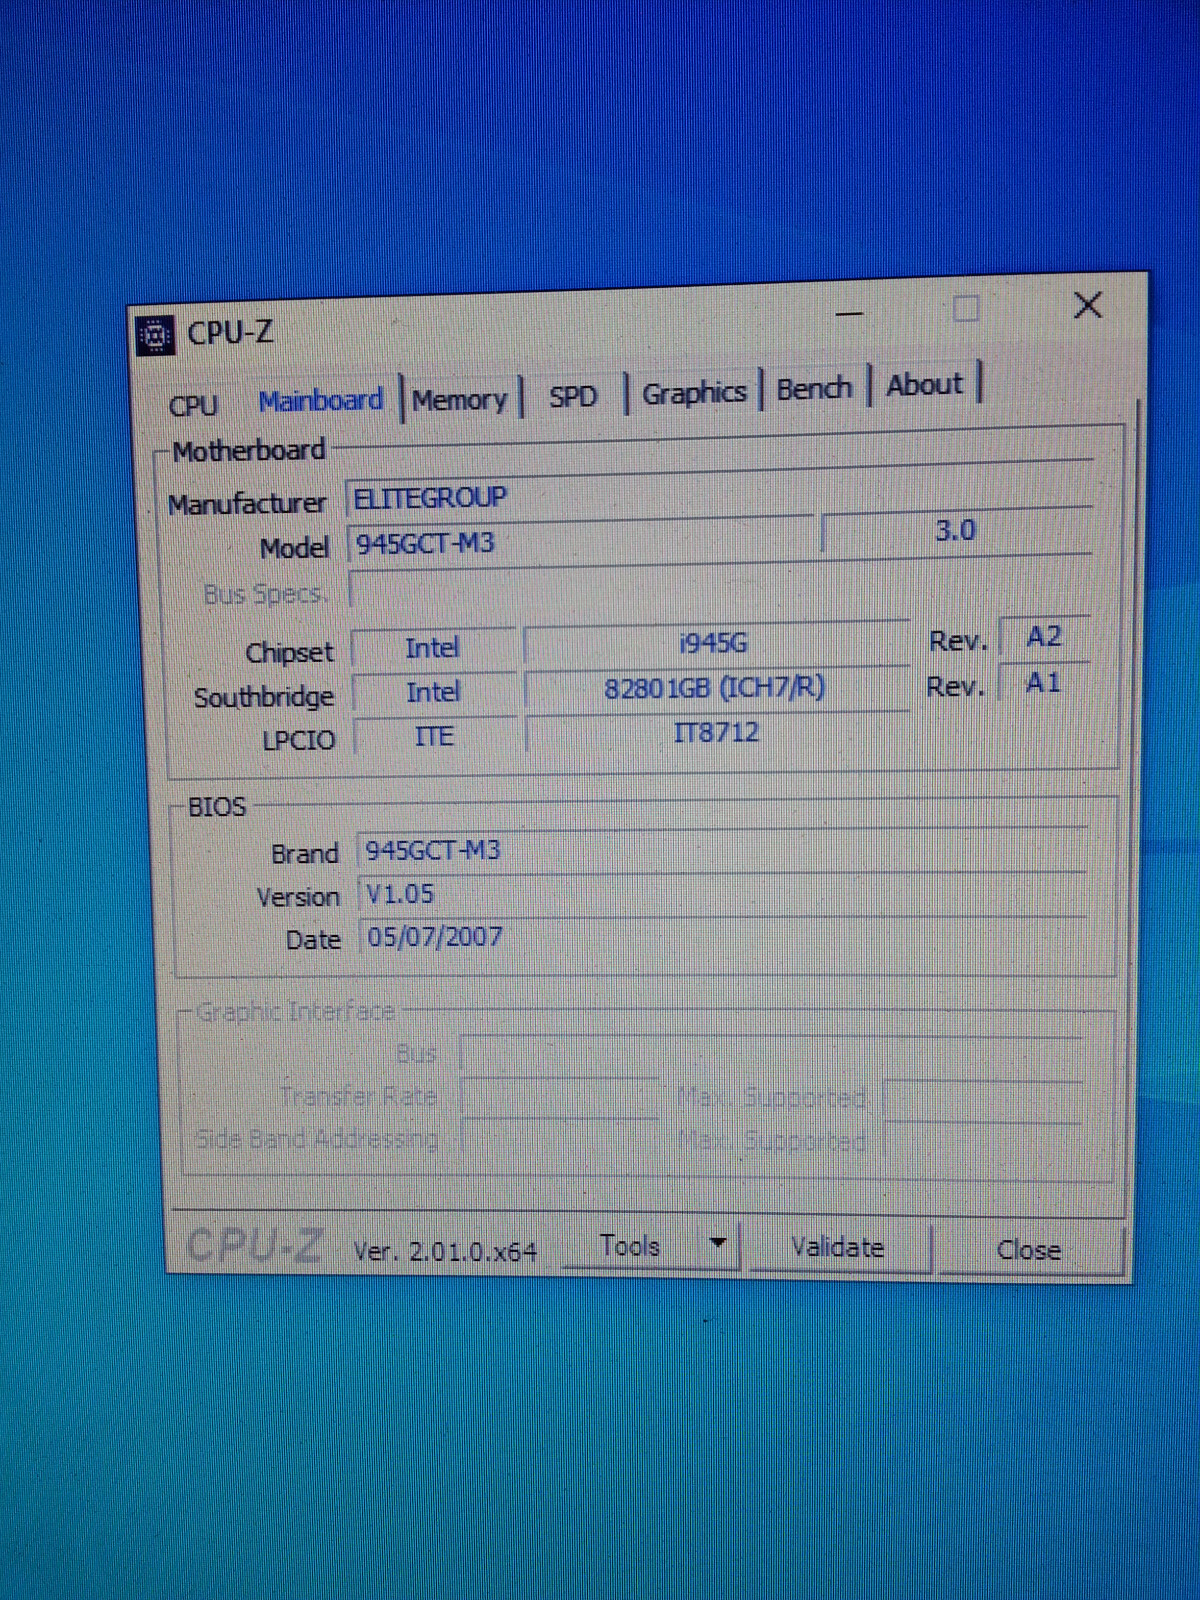Click the Southbridge label
The height and width of the screenshot is (1600, 1200).
tap(264, 697)
